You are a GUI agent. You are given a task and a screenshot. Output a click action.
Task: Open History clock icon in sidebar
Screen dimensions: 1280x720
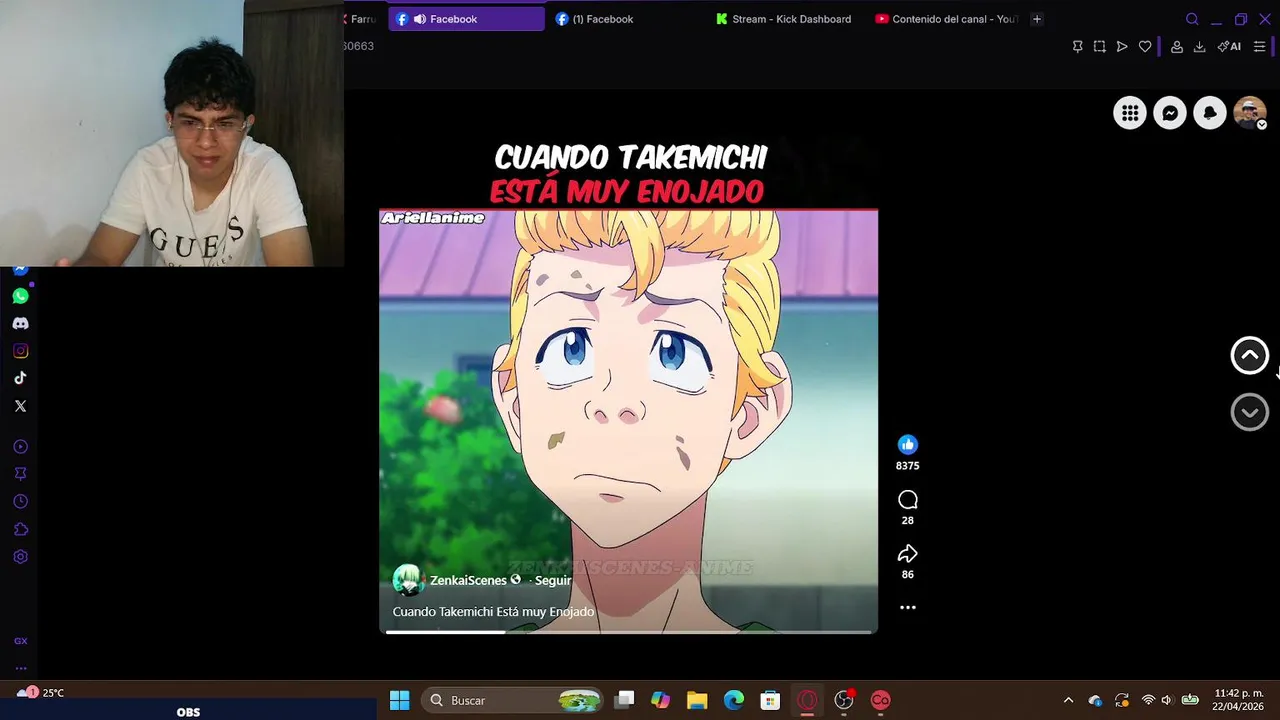point(20,502)
